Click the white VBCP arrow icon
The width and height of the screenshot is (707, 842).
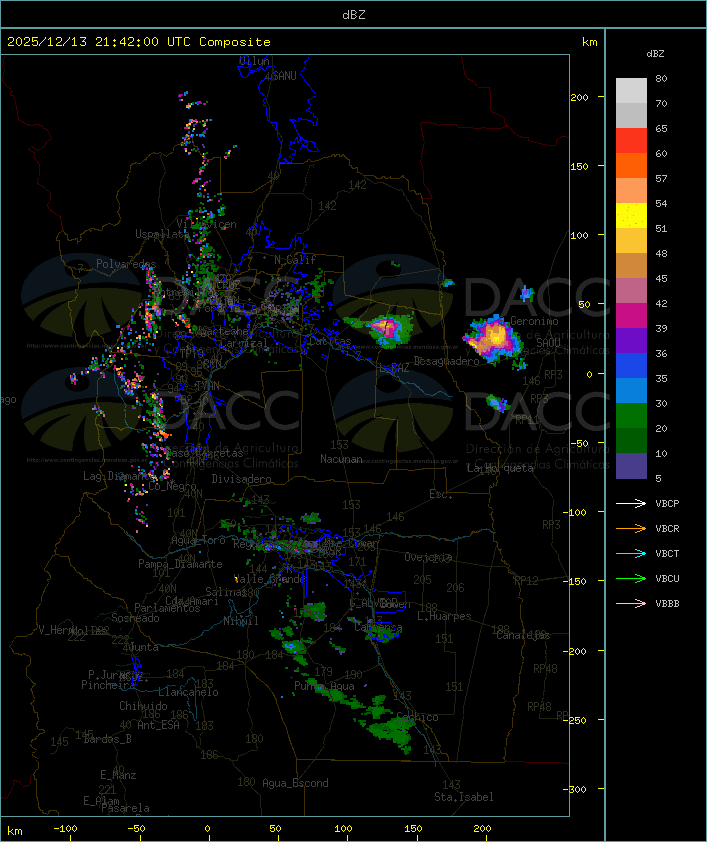pos(631,503)
